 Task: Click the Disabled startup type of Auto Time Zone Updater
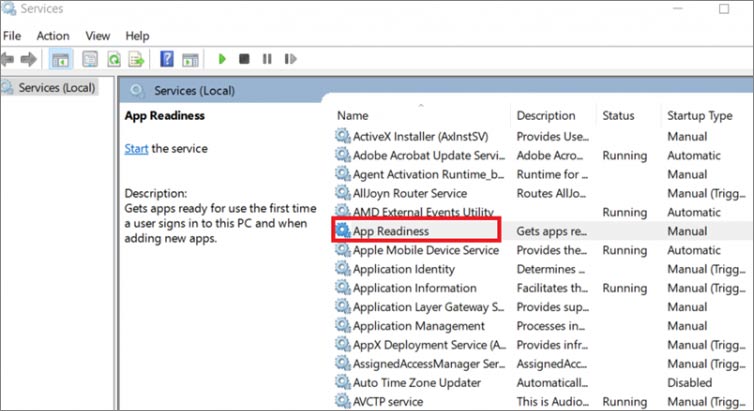pos(690,383)
